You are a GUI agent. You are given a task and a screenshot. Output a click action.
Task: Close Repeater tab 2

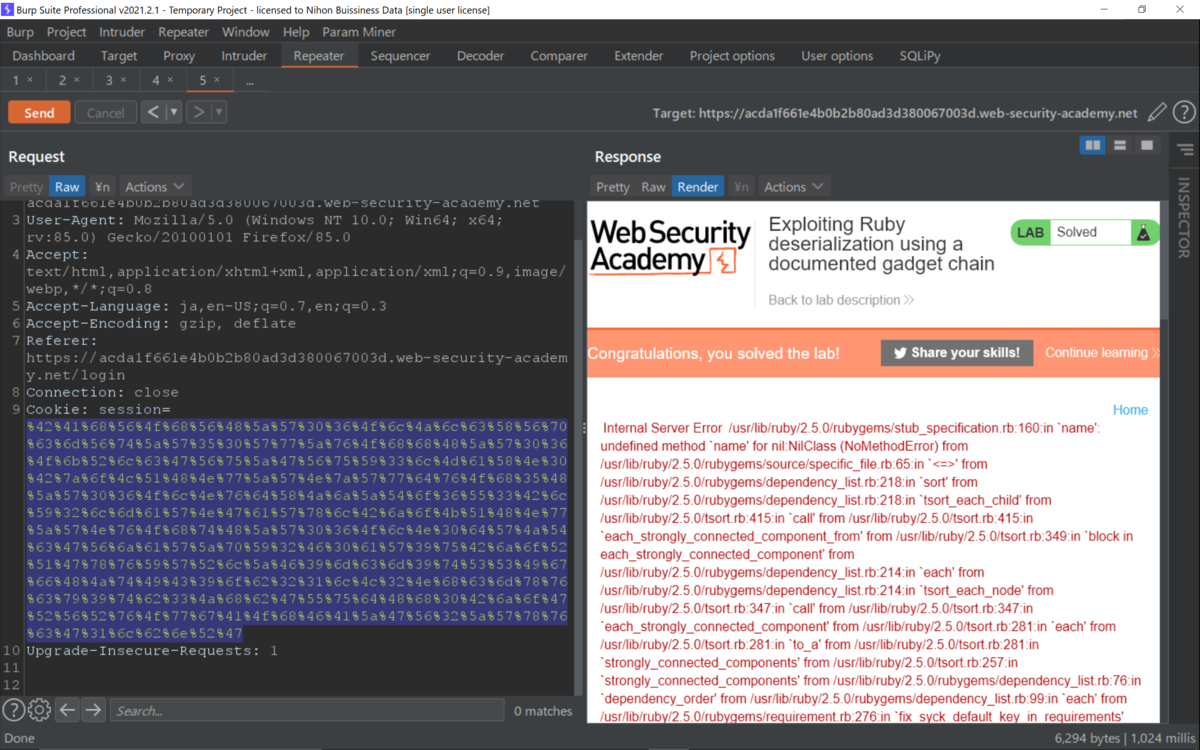pyautogui.click(x=77, y=80)
